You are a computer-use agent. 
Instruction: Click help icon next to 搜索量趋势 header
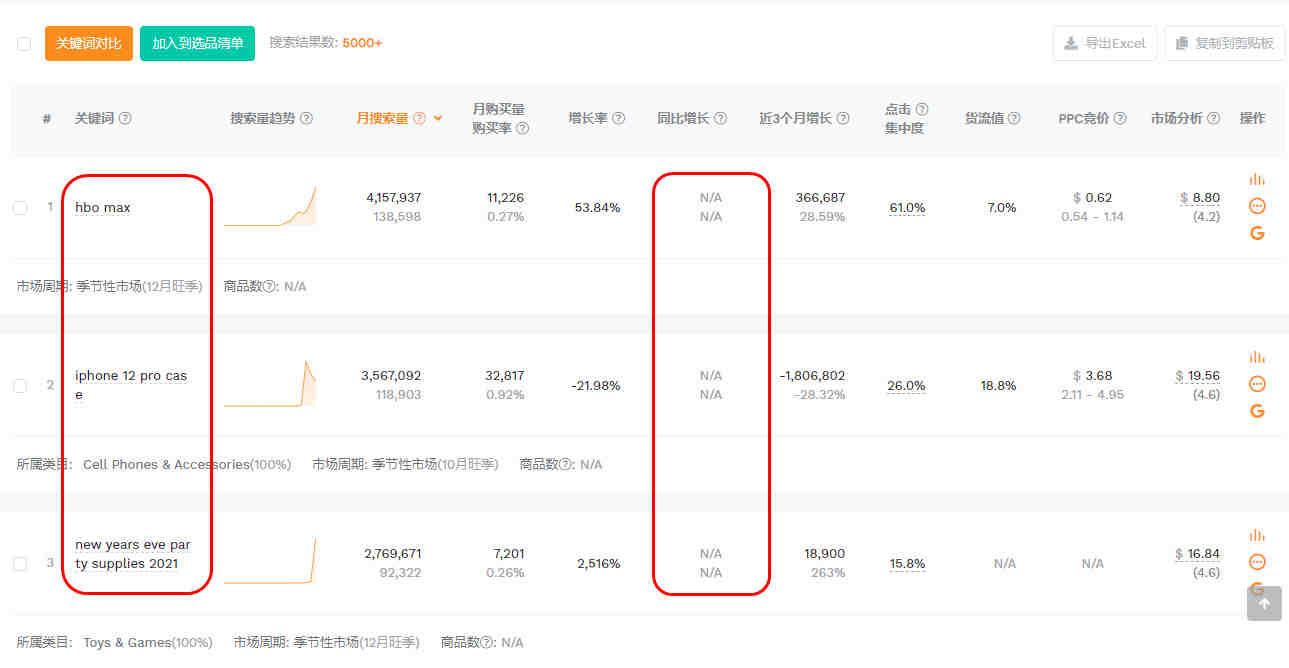tap(306, 118)
